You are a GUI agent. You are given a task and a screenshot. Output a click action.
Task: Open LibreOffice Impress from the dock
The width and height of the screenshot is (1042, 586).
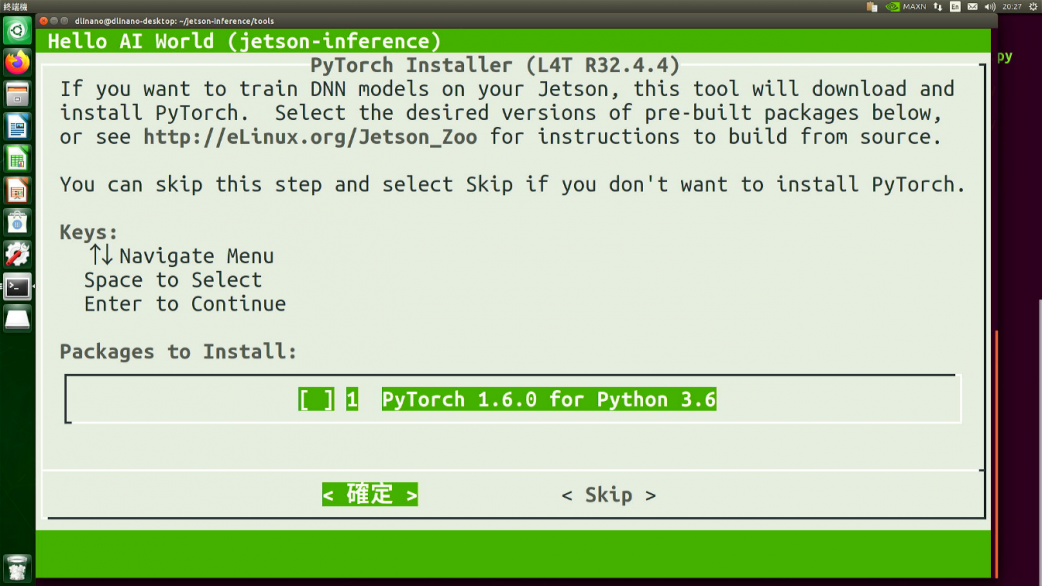pyautogui.click(x=17, y=191)
